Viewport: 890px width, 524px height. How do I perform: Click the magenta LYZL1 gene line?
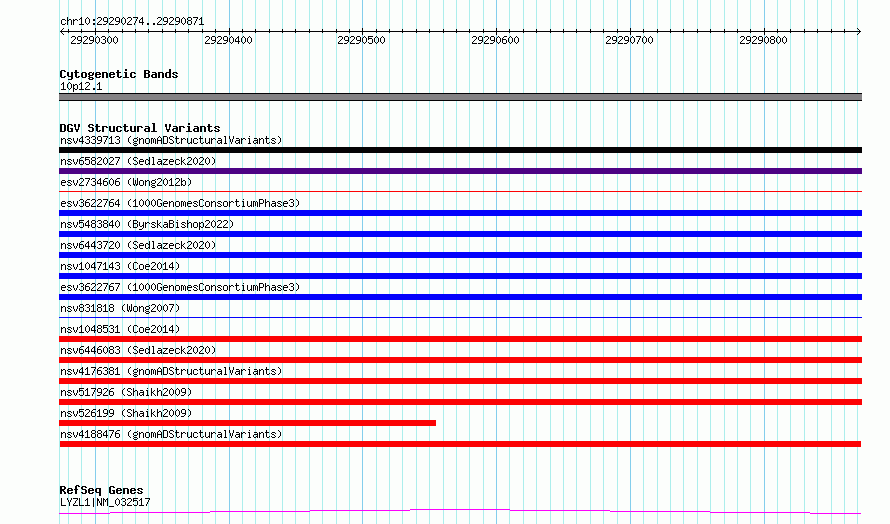pos(460,511)
